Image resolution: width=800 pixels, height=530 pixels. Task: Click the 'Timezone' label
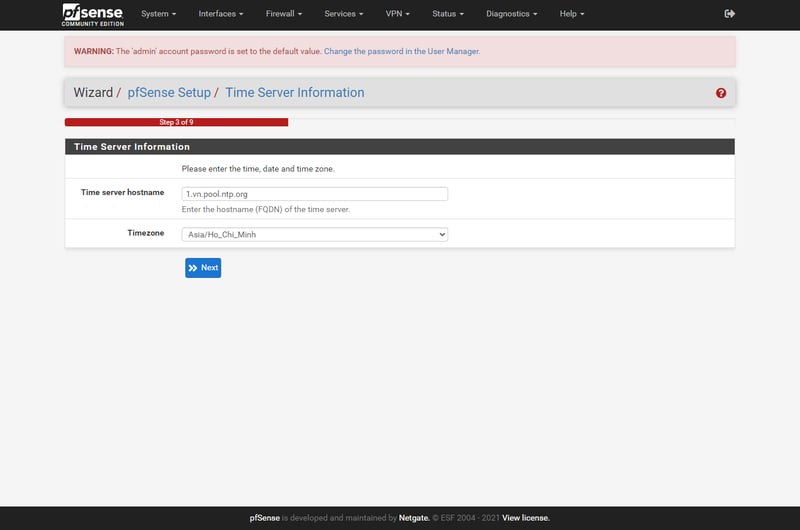click(x=145, y=233)
